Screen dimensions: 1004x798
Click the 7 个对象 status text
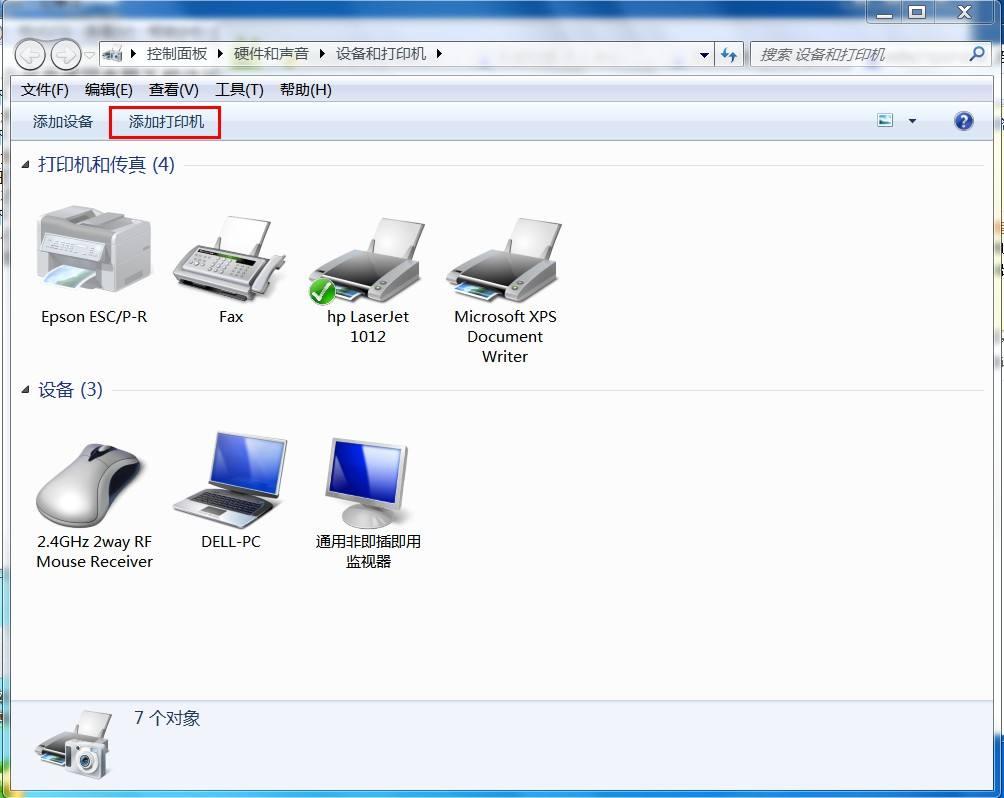point(167,718)
